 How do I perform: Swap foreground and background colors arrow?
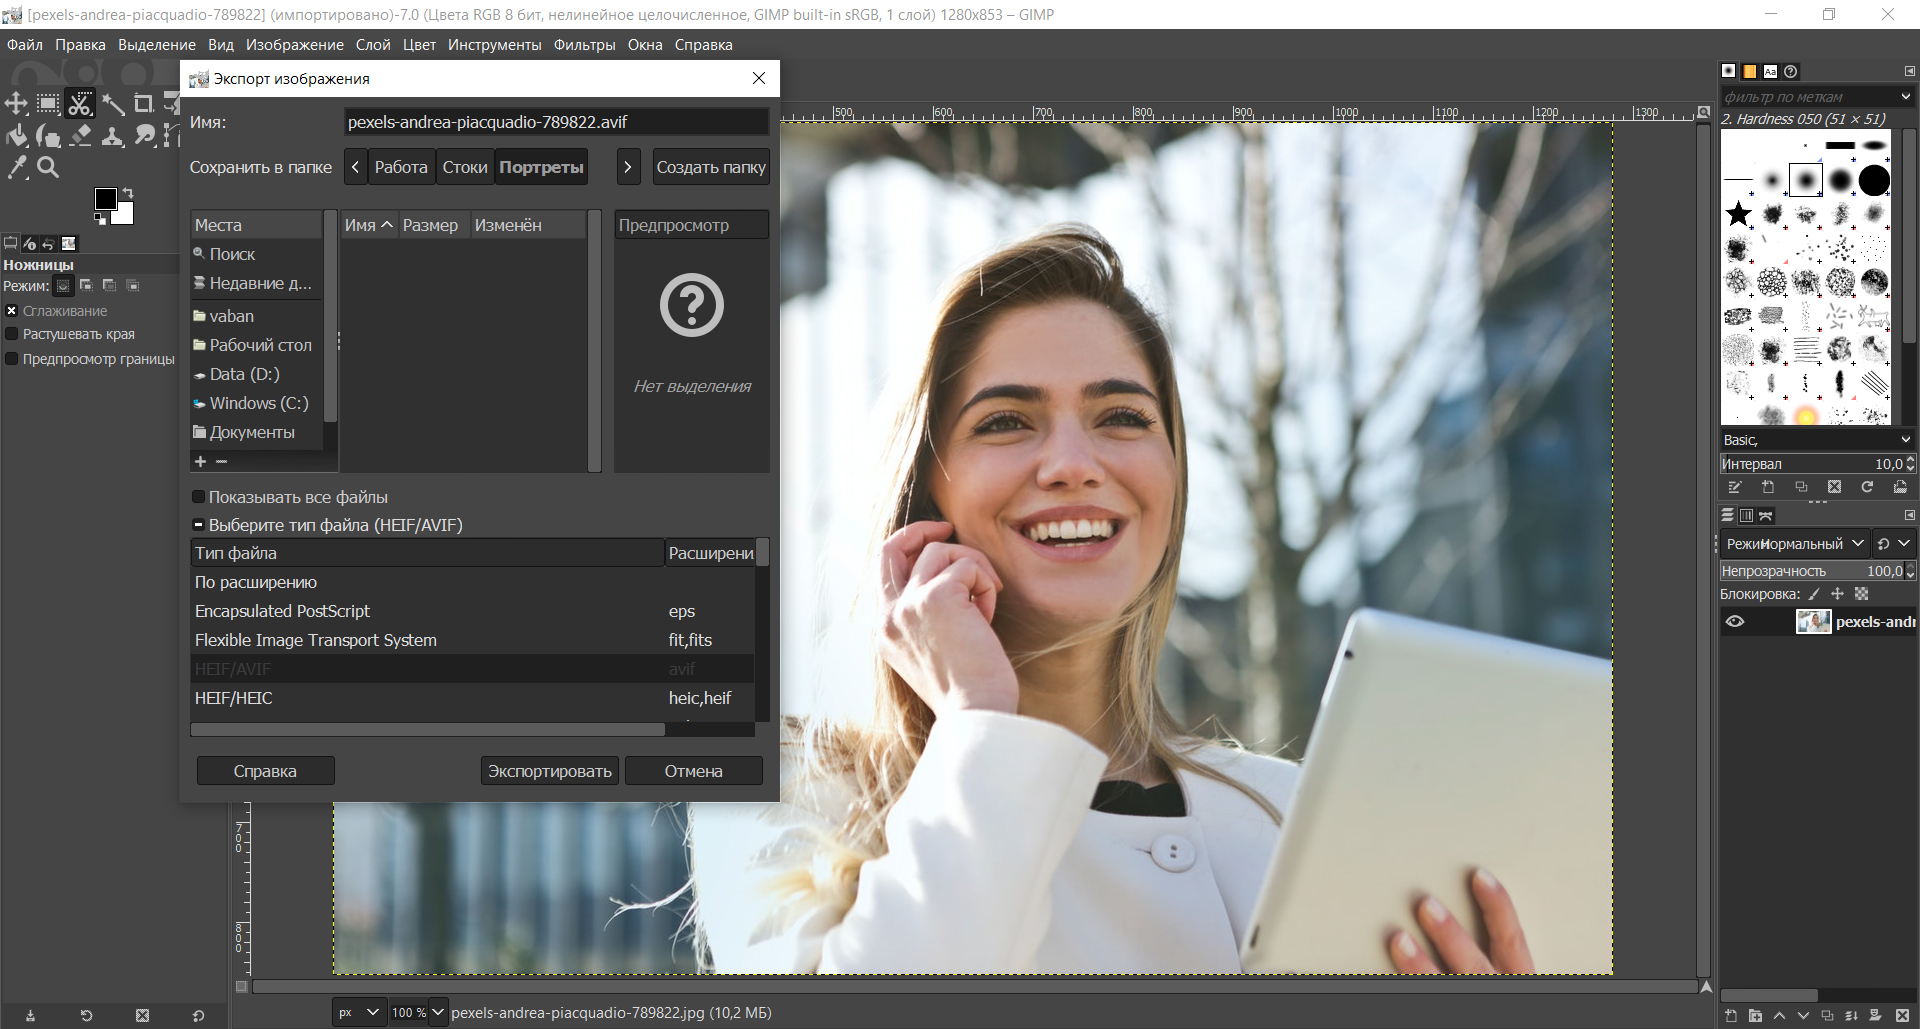127,193
